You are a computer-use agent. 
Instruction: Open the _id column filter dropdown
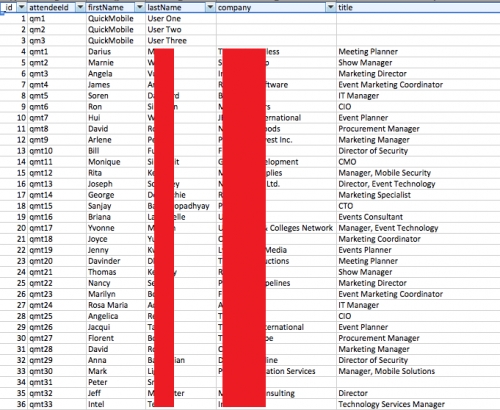22,7
